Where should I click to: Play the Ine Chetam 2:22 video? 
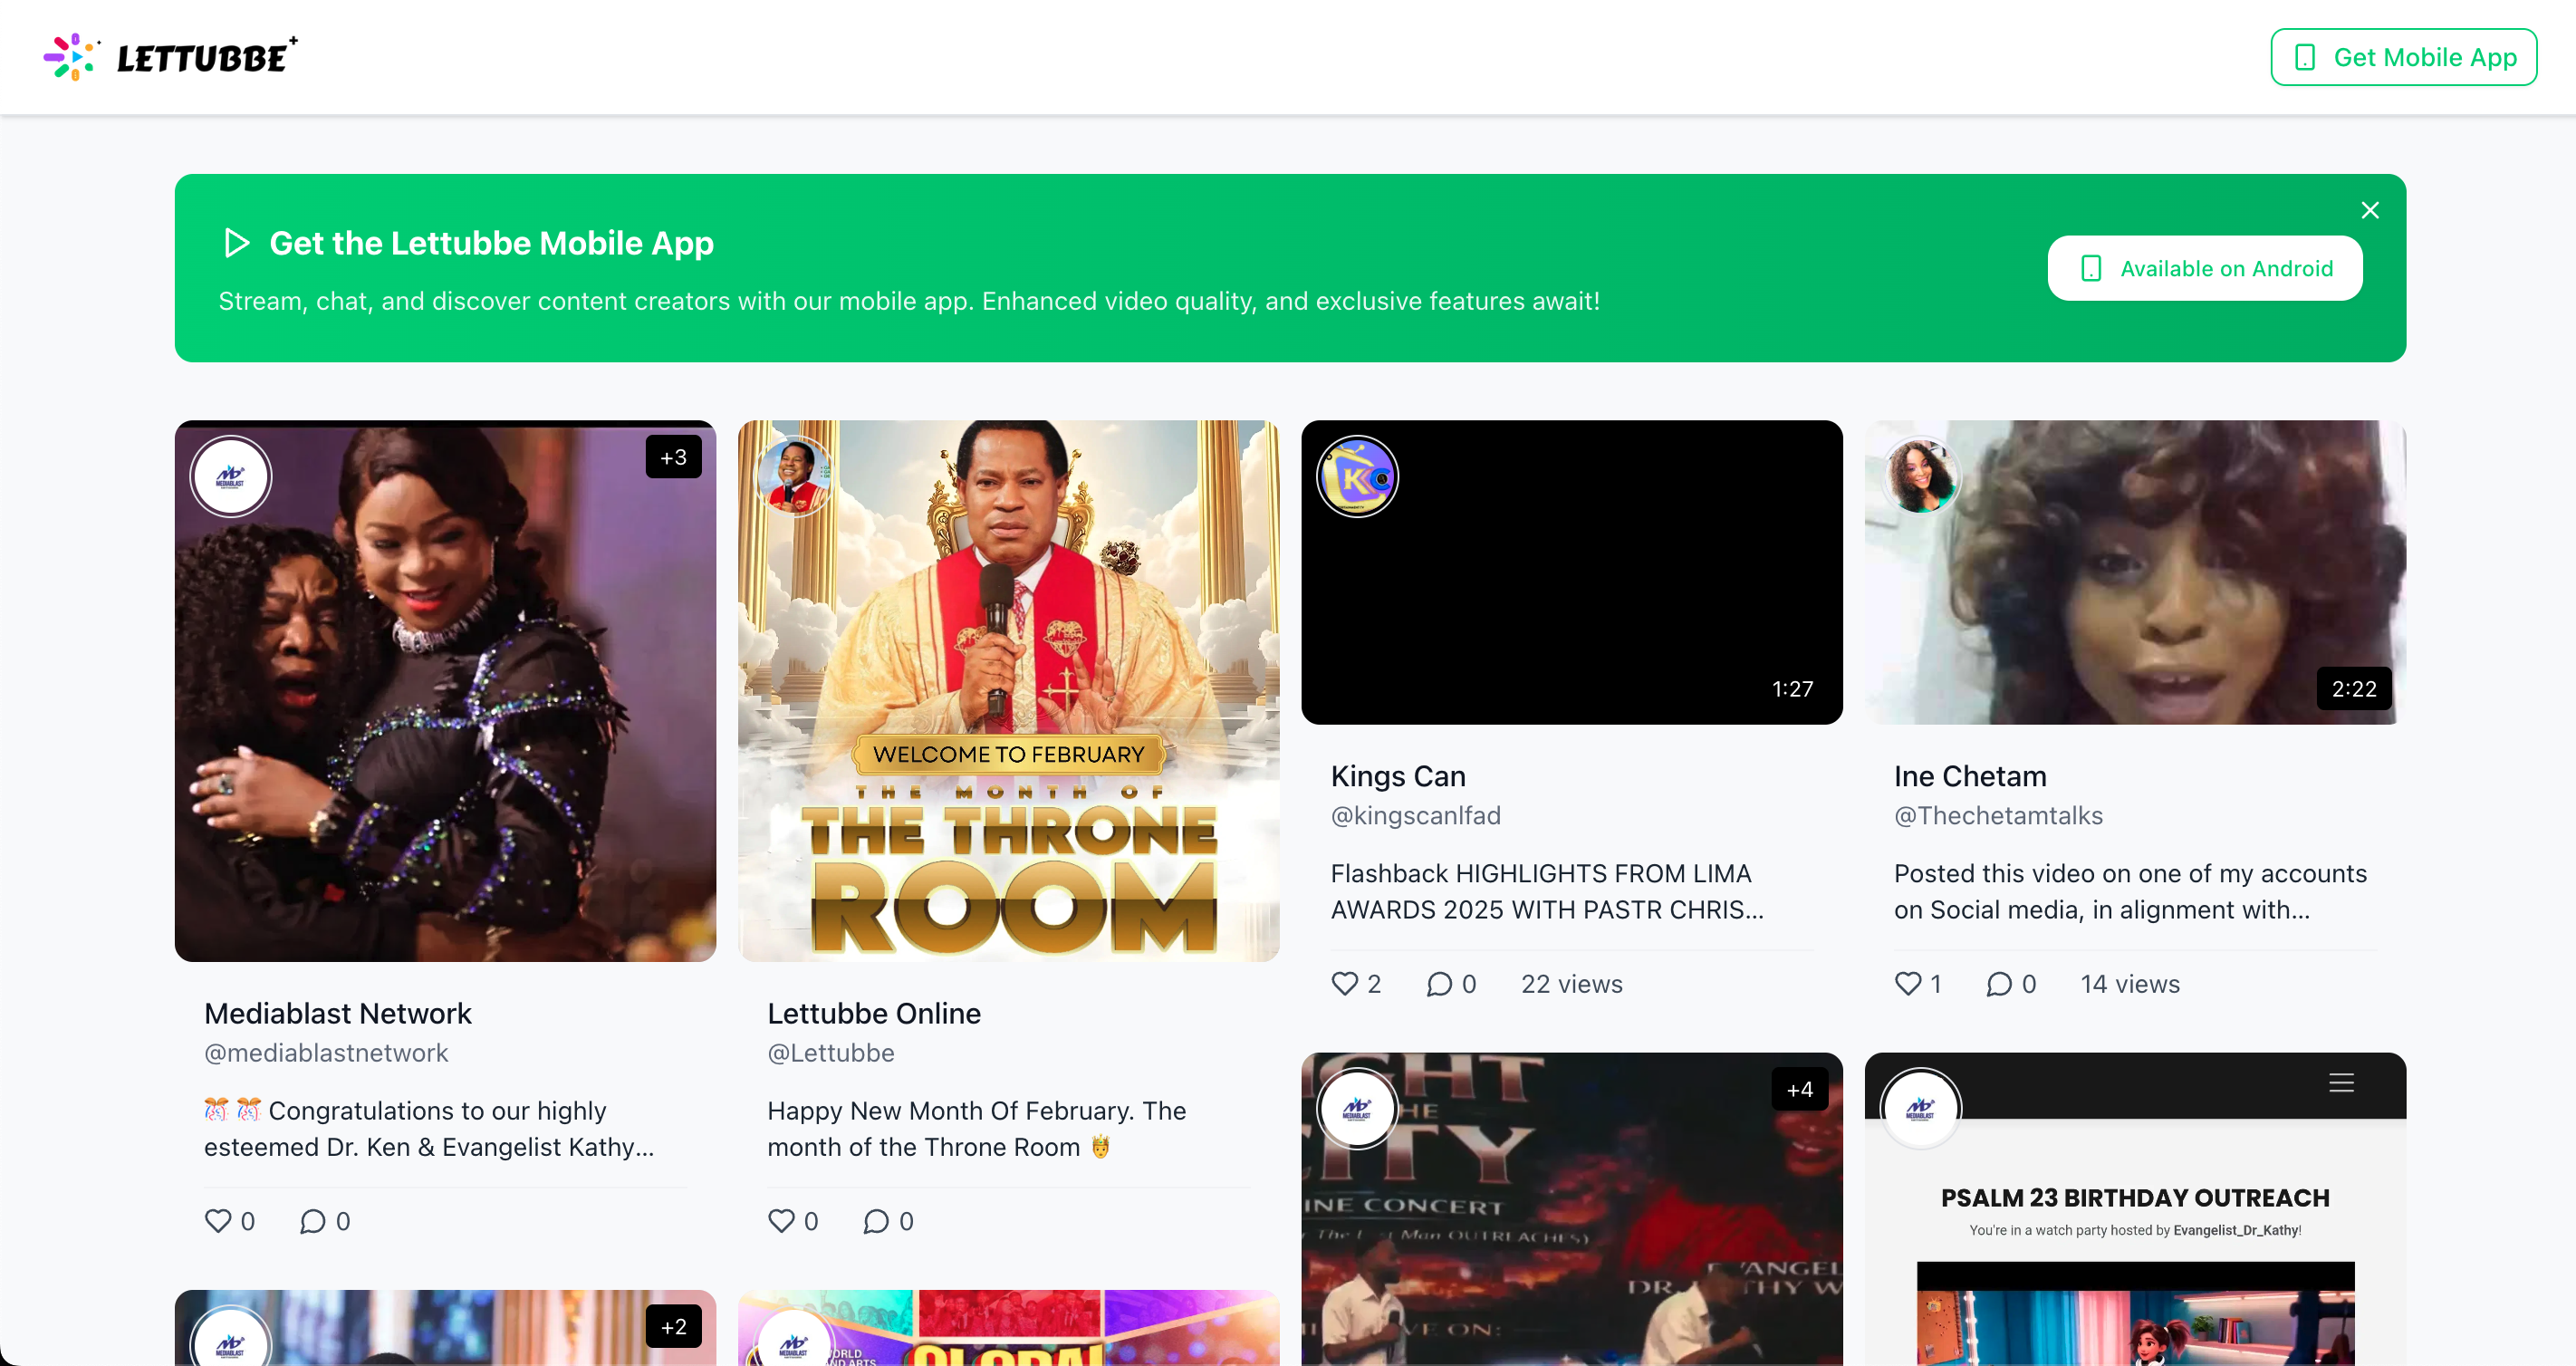(2135, 572)
